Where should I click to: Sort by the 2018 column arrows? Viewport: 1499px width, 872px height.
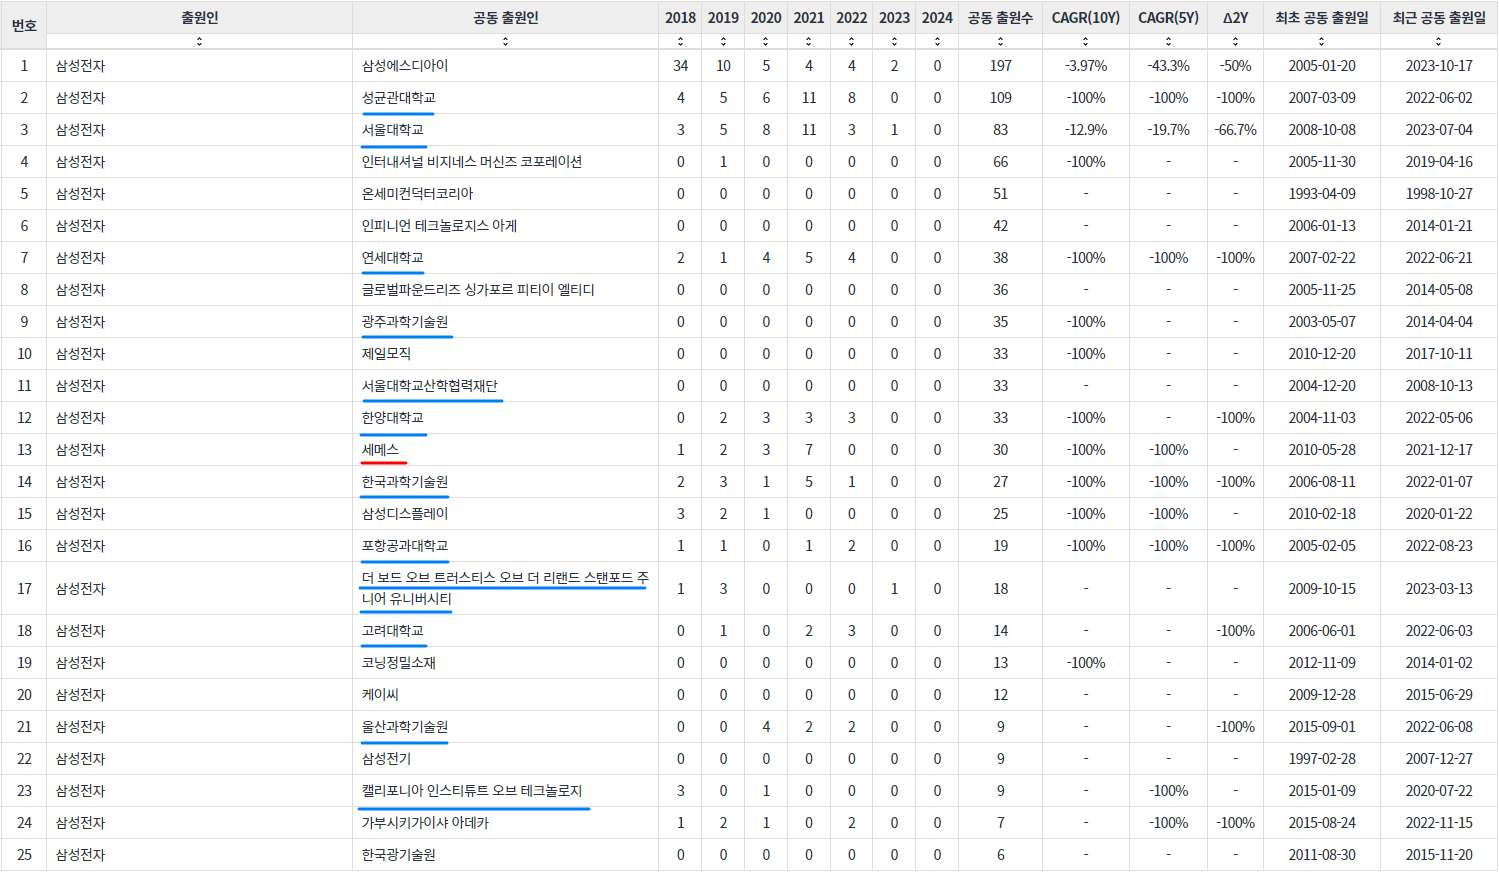tap(680, 42)
